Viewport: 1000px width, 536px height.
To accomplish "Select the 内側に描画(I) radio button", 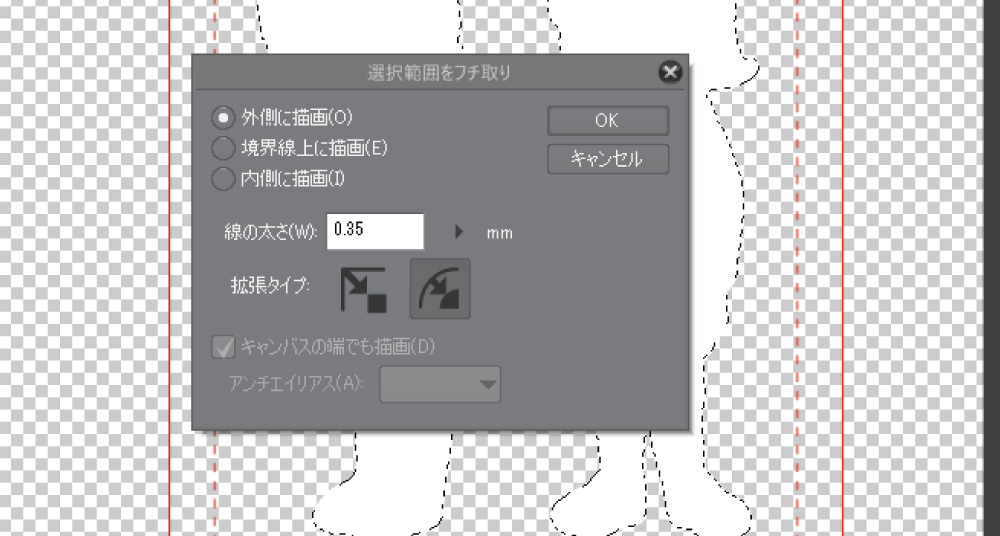I will click(223, 179).
